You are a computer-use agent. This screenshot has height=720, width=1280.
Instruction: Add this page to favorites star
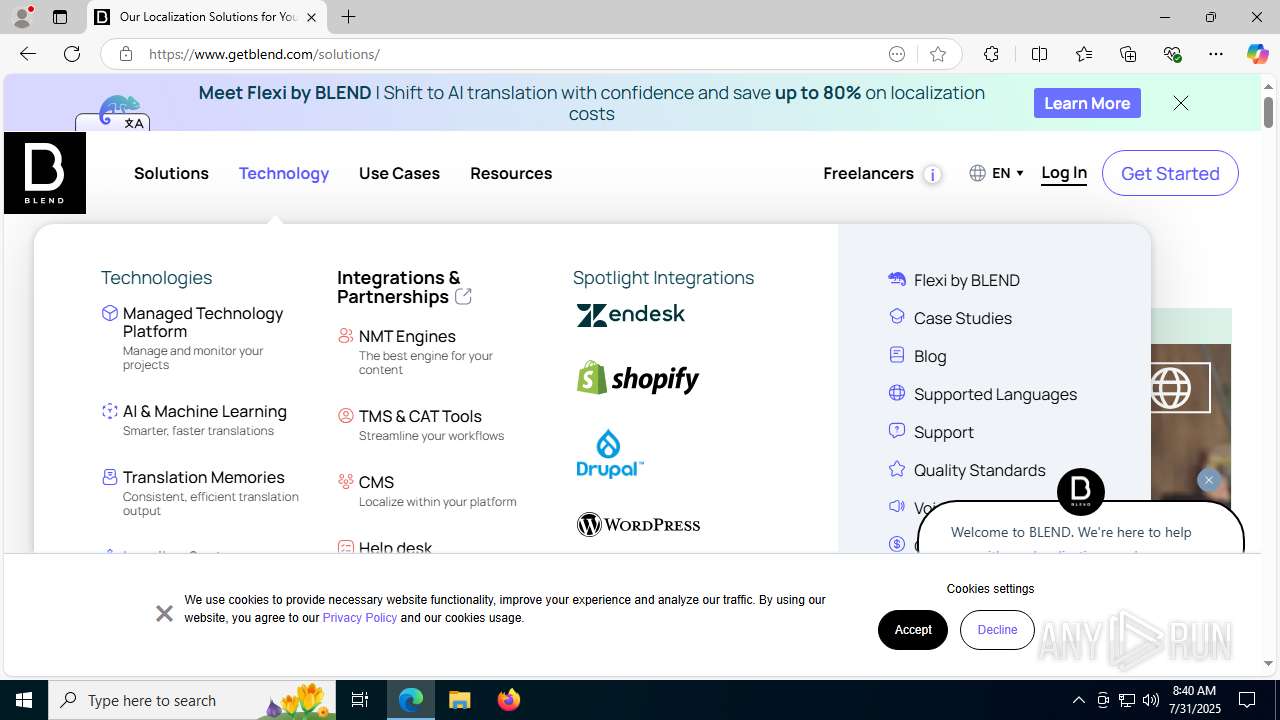click(937, 54)
